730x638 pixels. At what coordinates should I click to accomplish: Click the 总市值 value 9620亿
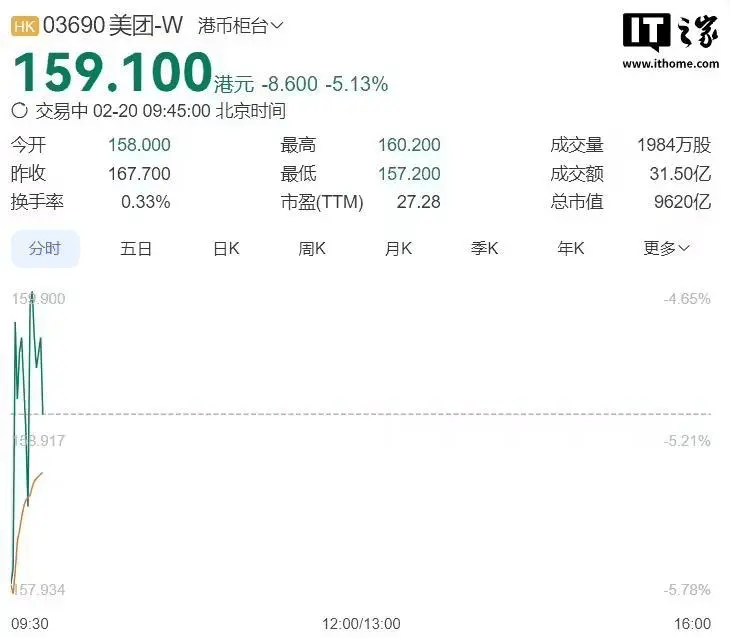683,202
